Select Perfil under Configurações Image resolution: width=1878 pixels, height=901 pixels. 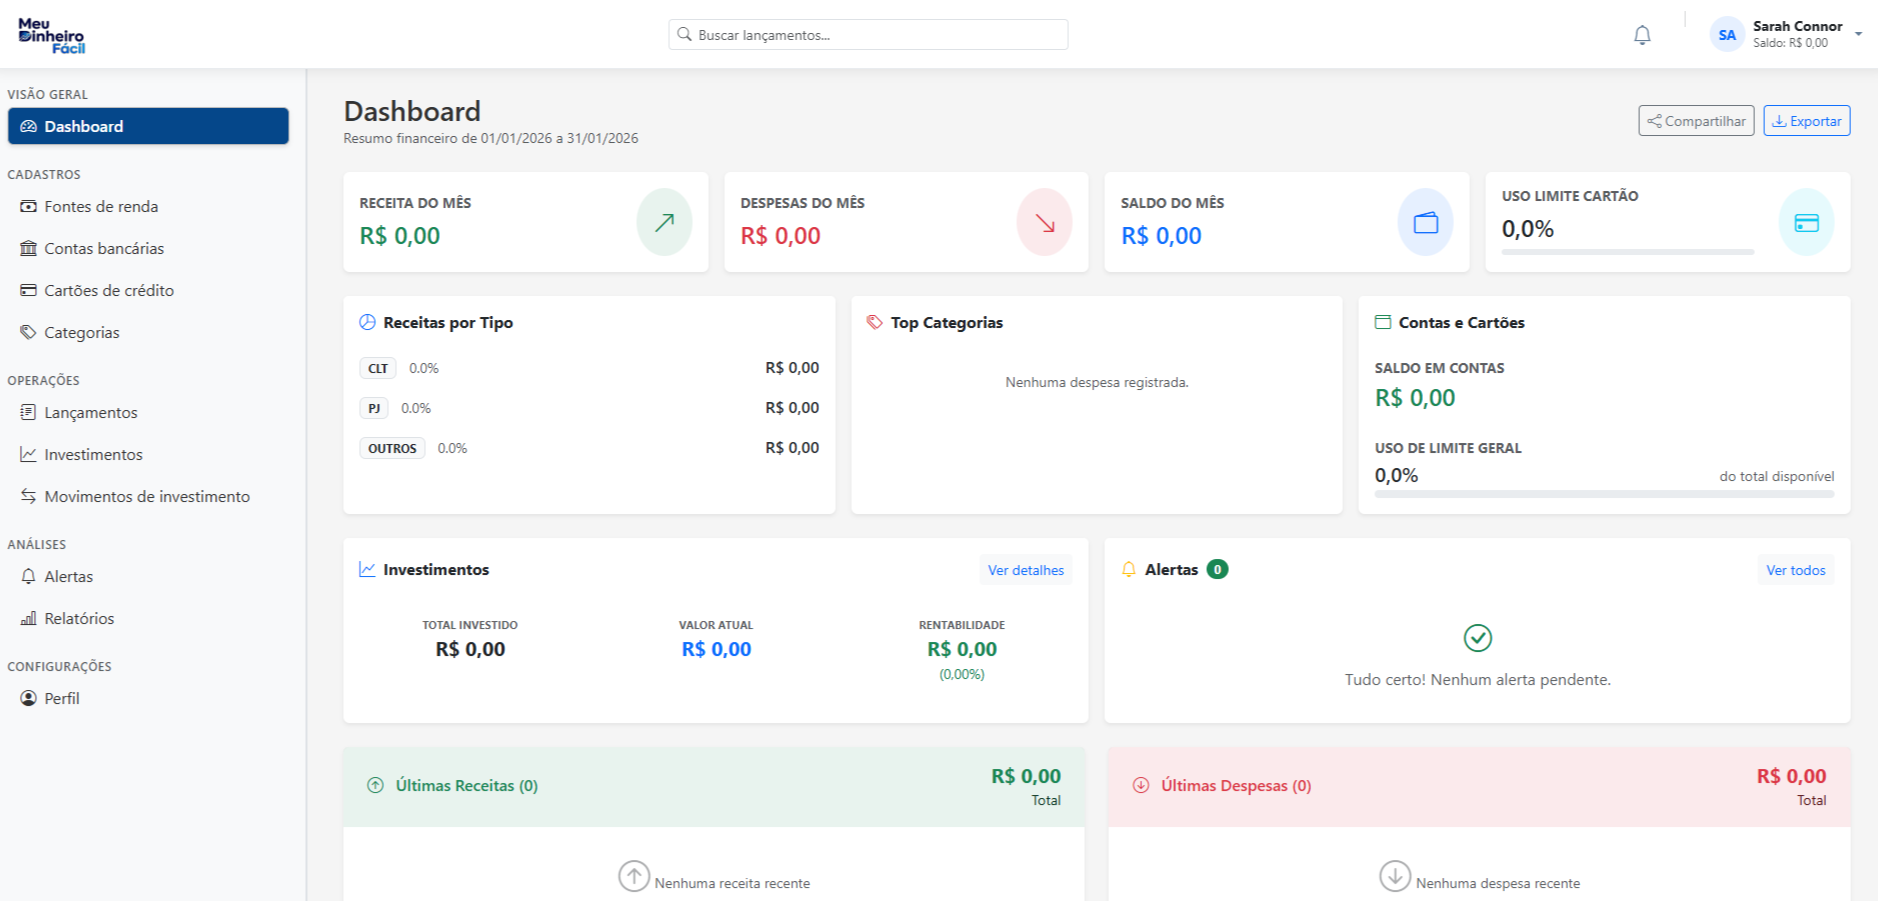(61, 698)
